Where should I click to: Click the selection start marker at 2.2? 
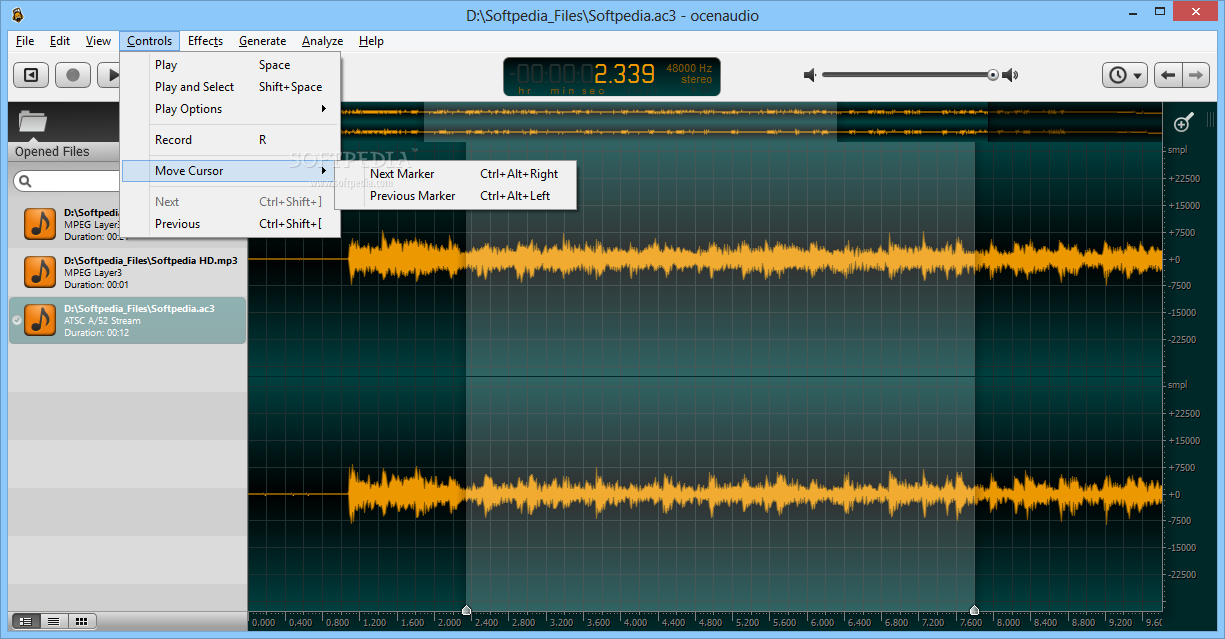point(466,609)
